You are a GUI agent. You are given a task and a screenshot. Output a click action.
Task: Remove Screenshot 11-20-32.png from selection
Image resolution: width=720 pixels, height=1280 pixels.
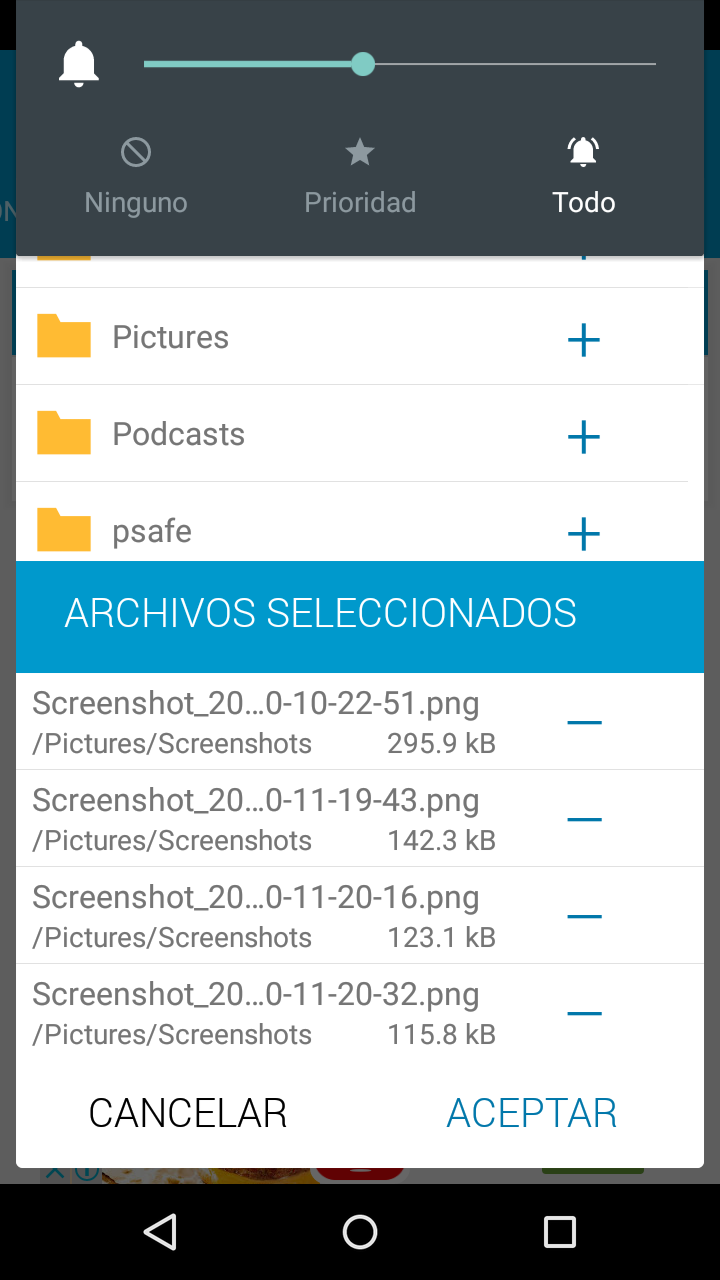(x=584, y=1013)
